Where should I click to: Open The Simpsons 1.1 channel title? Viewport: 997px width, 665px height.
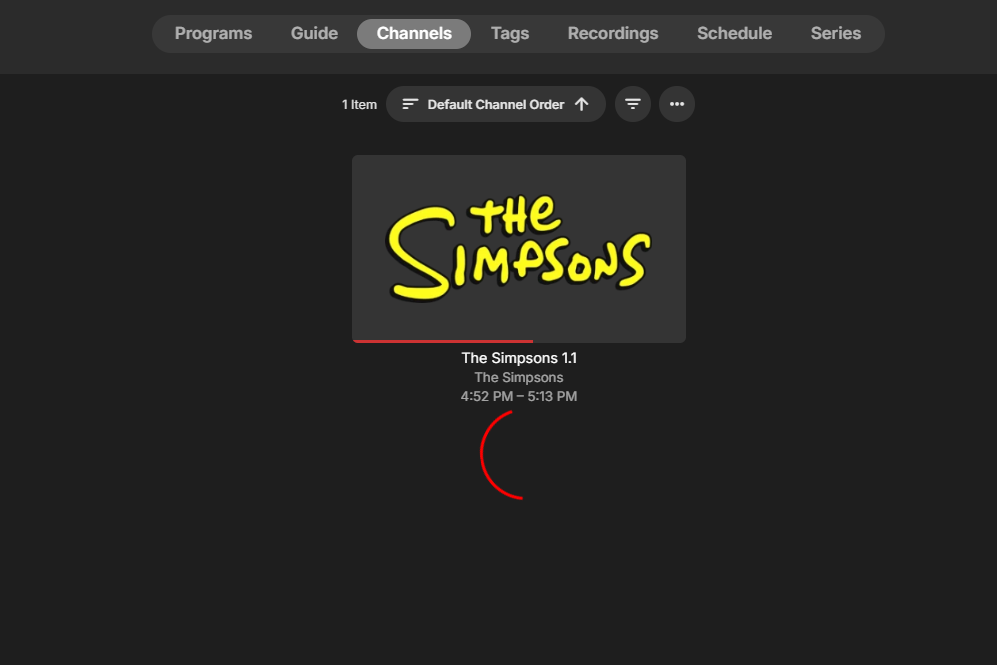coord(519,358)
